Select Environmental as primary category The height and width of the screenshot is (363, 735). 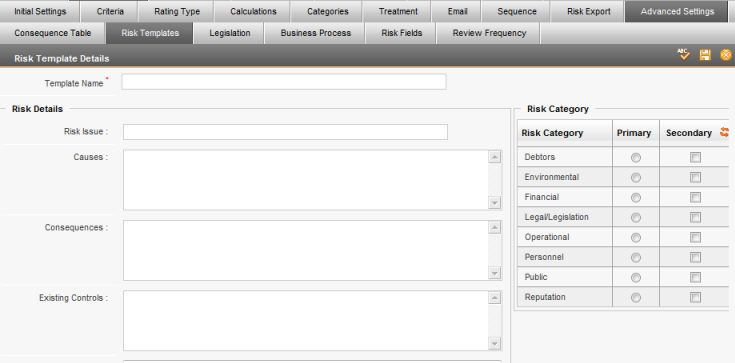tap(636, 178)
